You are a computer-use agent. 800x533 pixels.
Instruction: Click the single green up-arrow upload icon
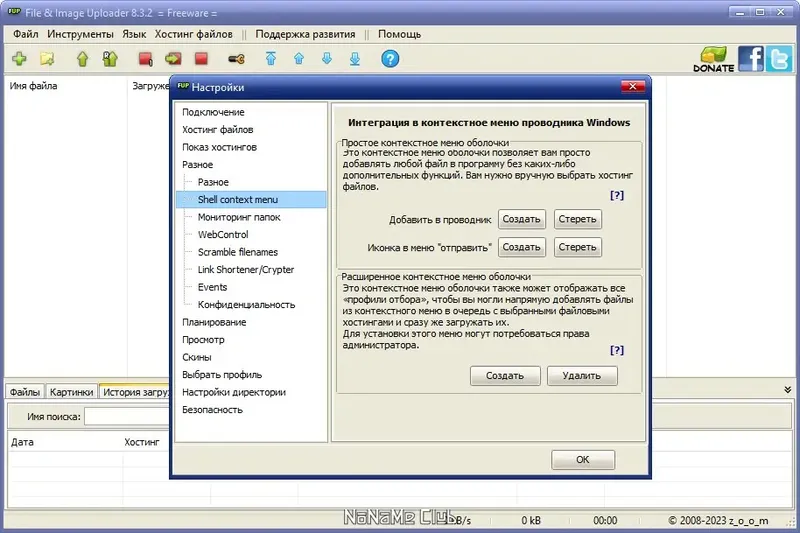[82, 59]
